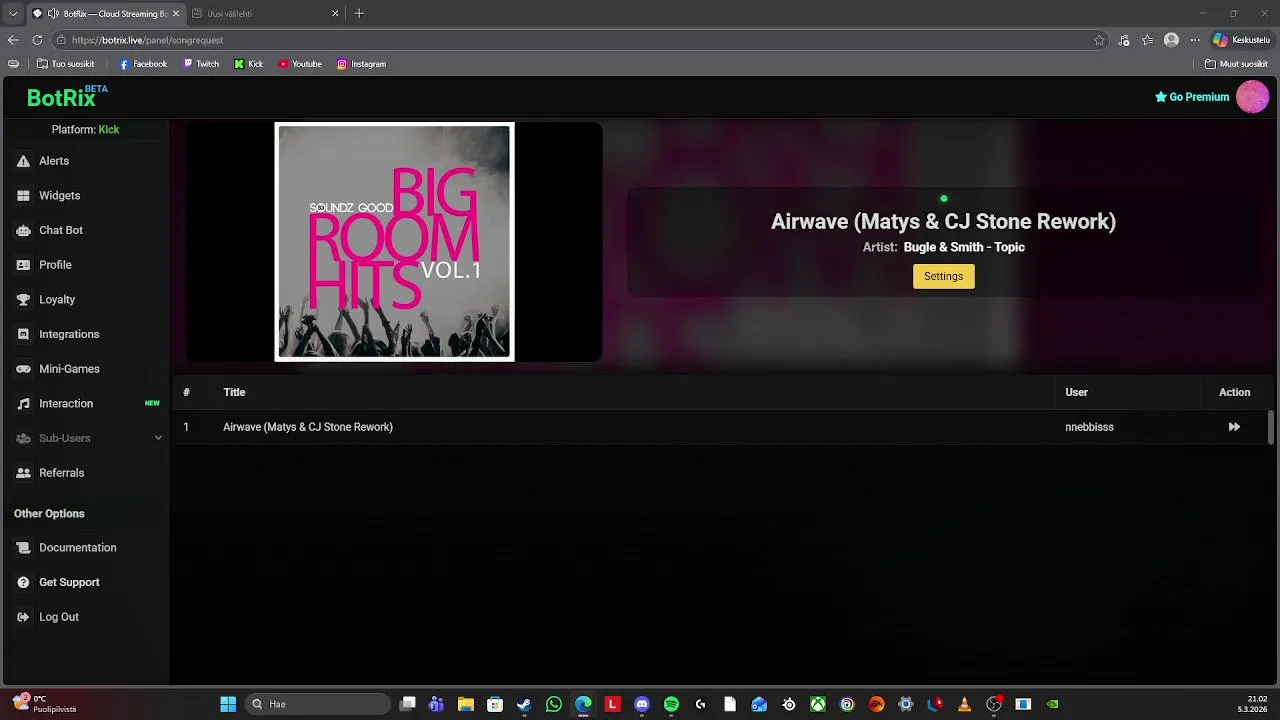Open Facebook bookmark
This screenshot has width=1280, height=720.
[x=143, y=64]
